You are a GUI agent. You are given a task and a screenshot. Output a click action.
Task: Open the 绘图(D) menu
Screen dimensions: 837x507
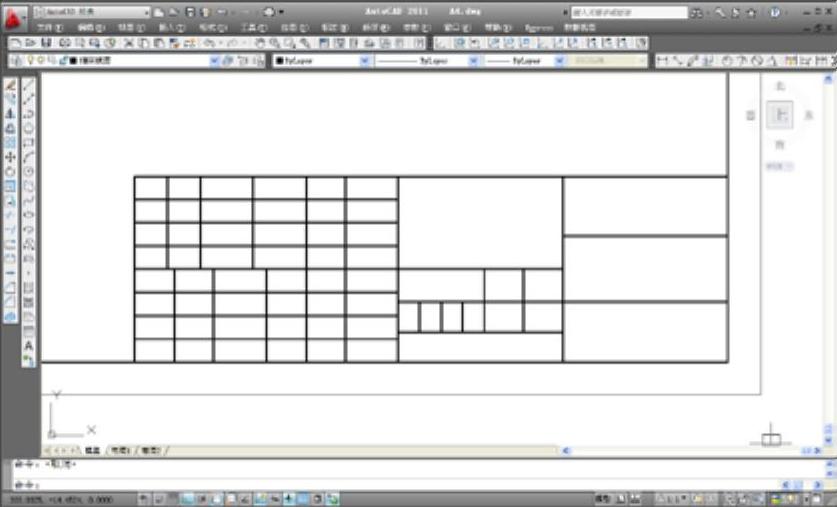click(x=294, y=28)
